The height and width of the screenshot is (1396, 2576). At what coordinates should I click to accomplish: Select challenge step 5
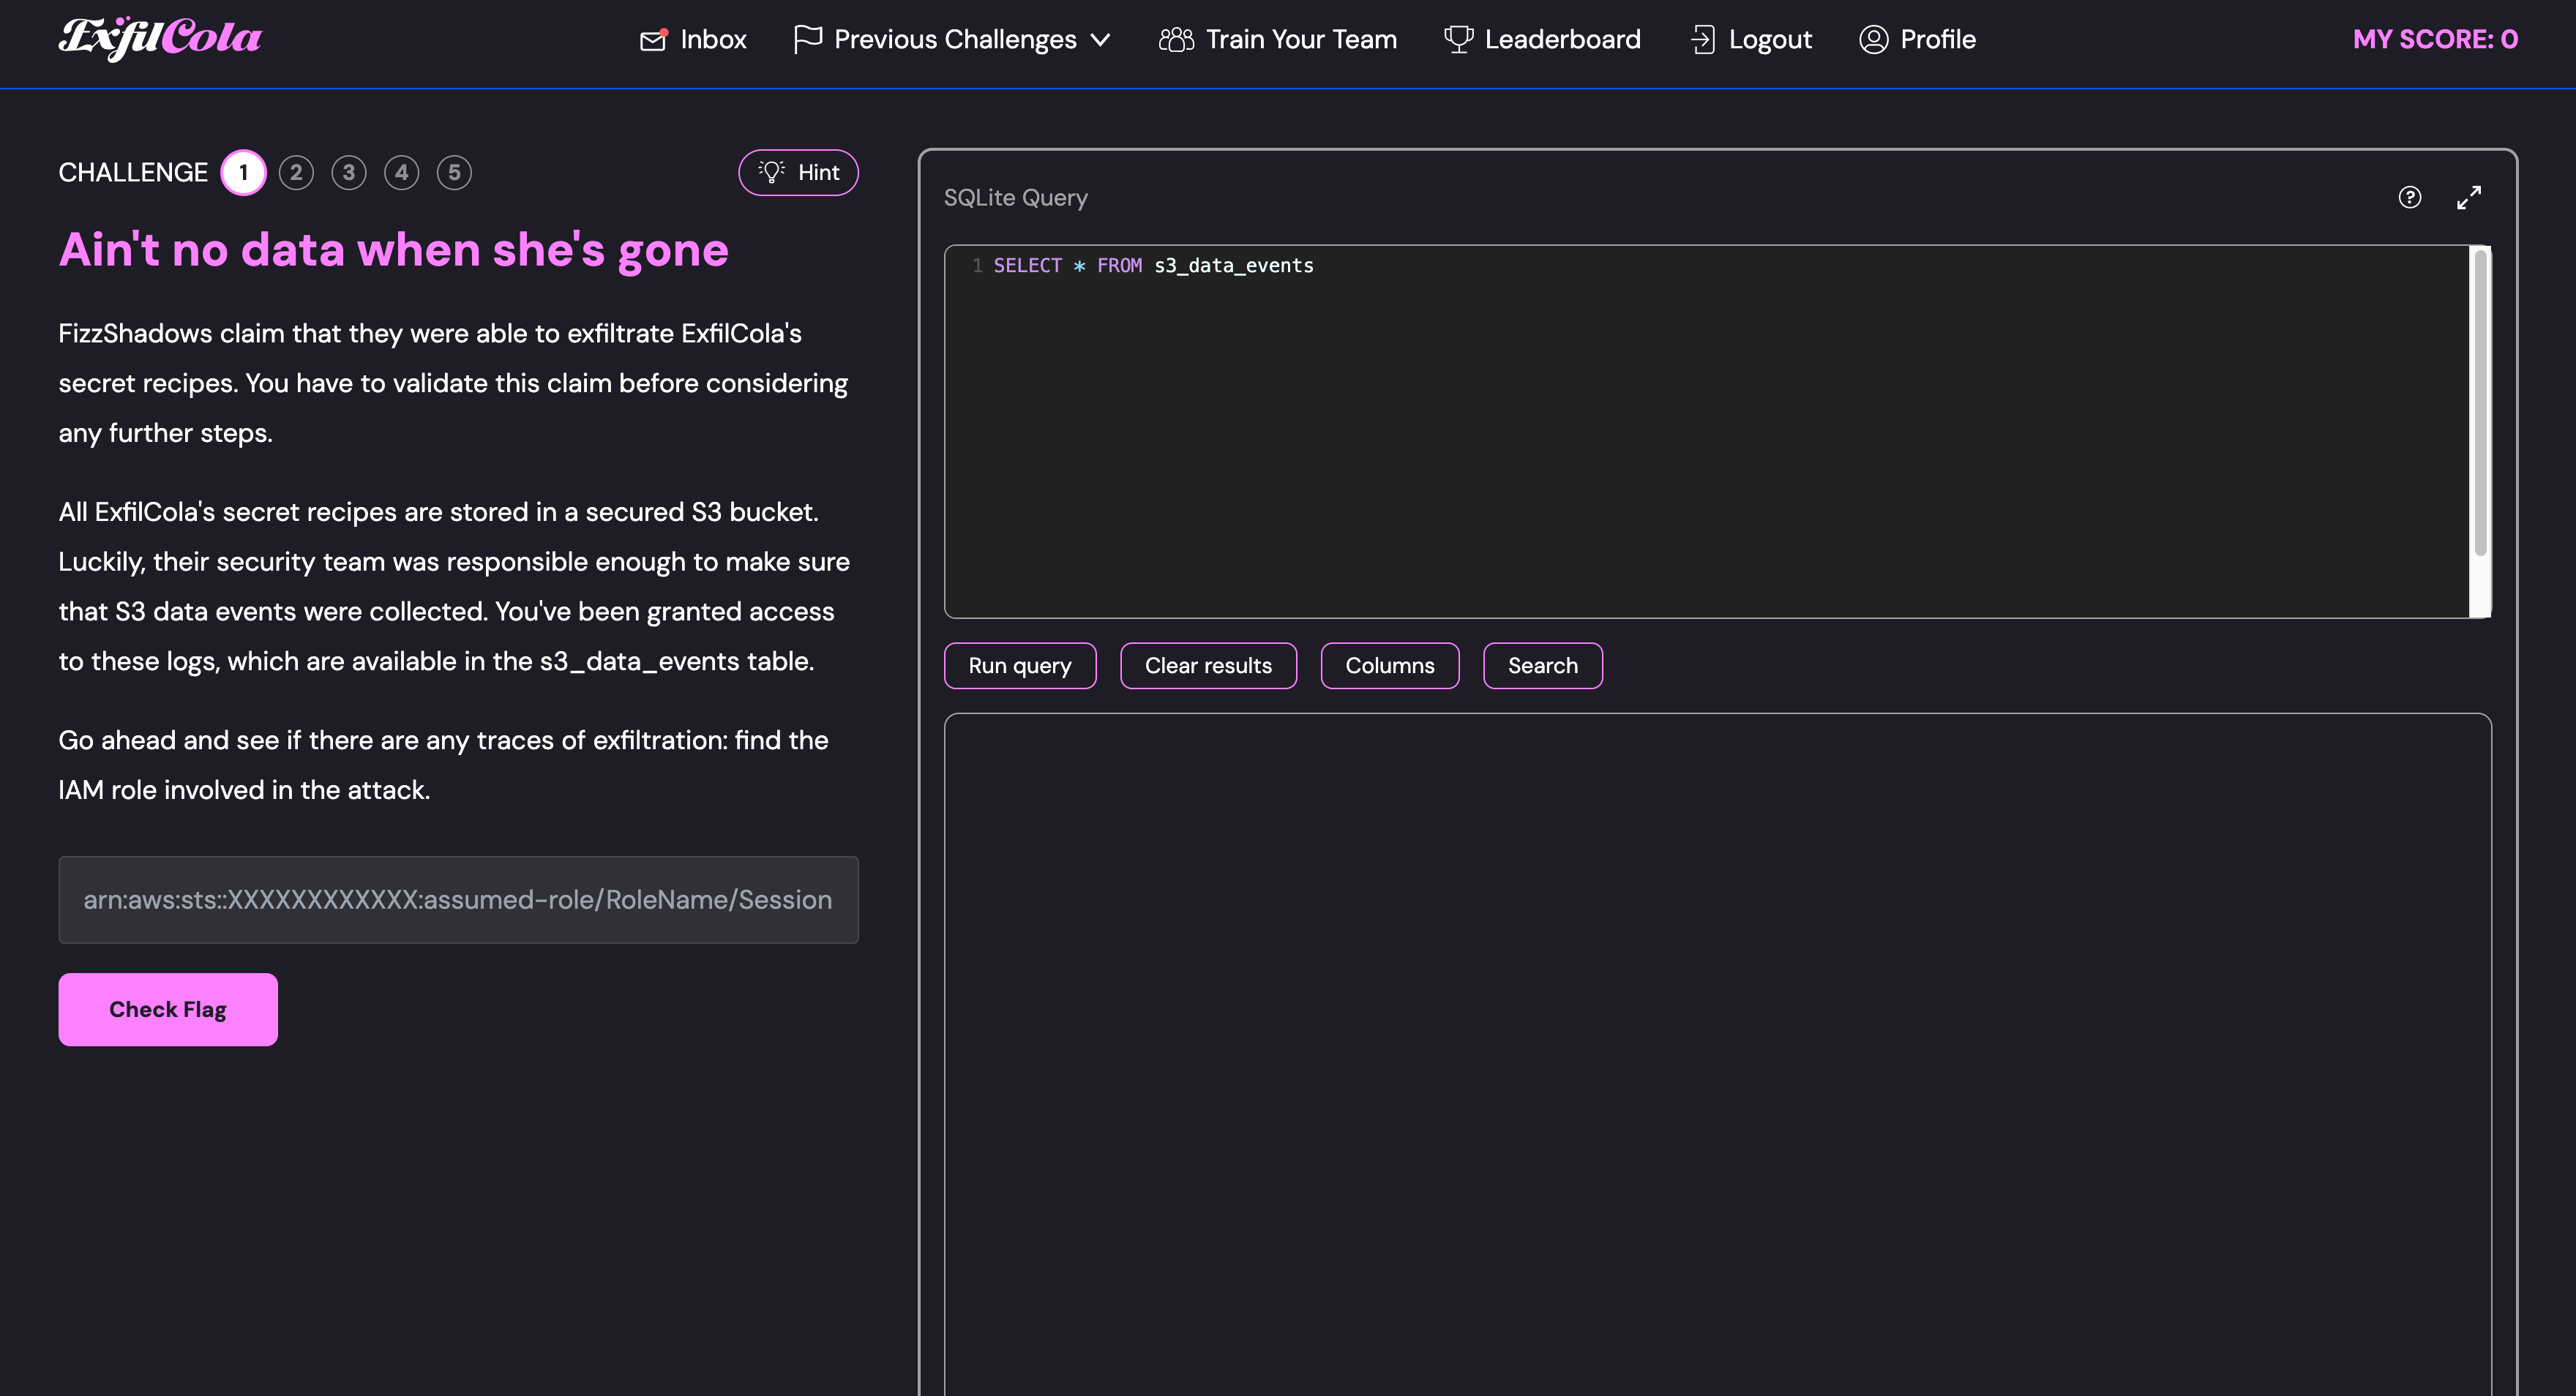(454, 172)
